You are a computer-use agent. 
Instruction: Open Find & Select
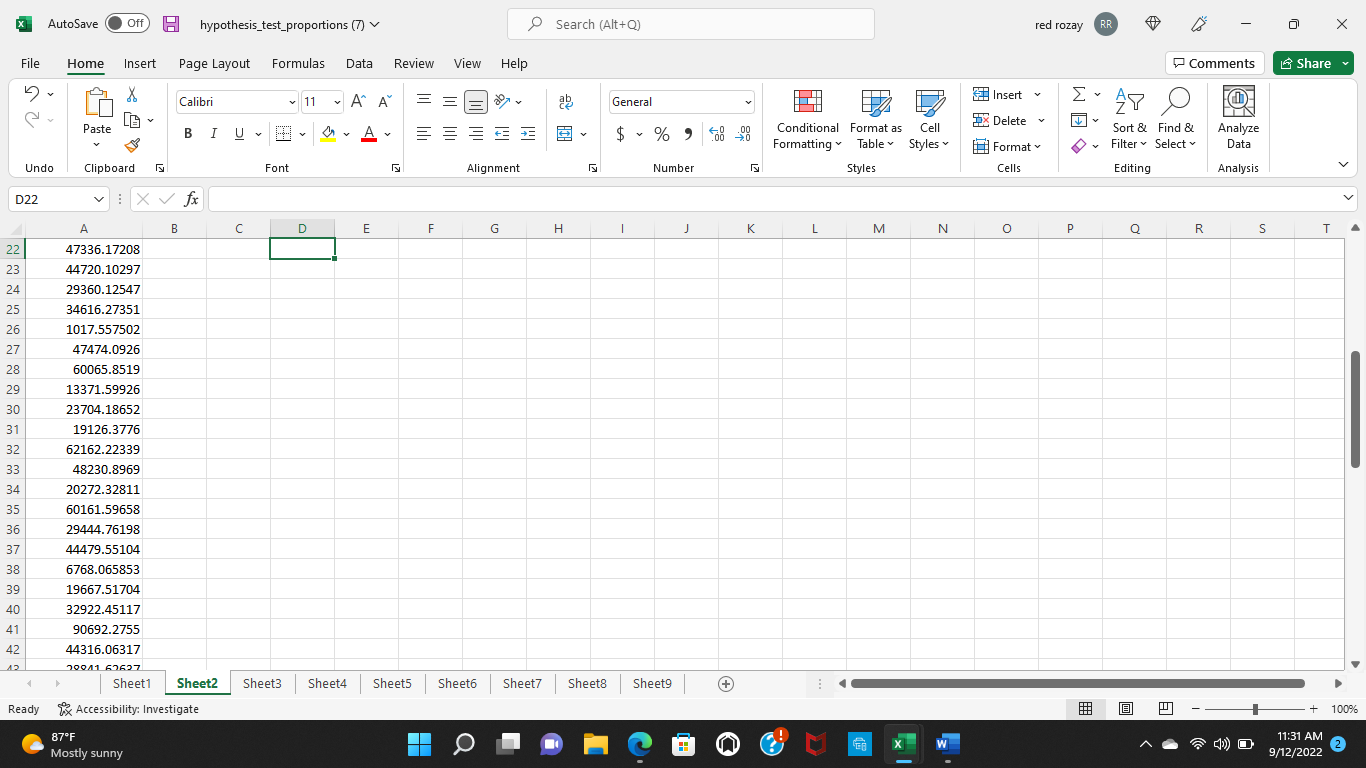1176,120
